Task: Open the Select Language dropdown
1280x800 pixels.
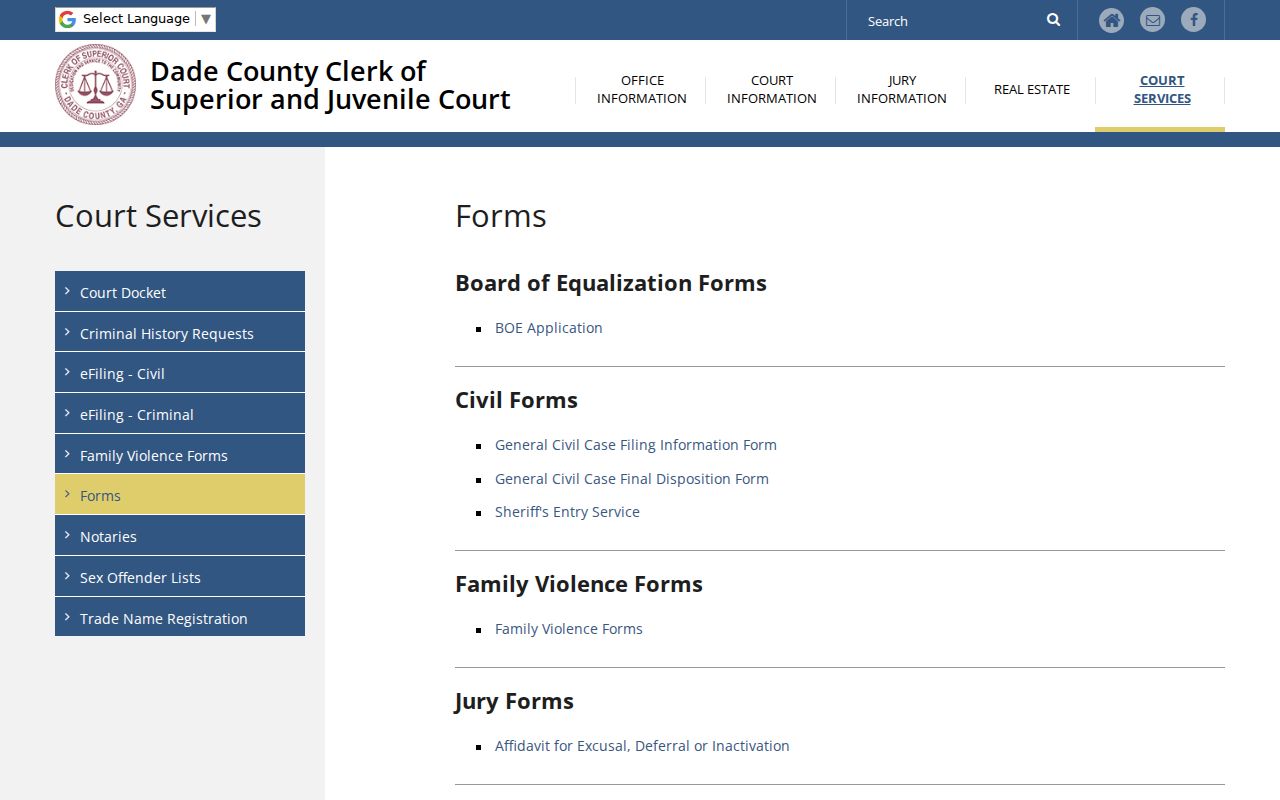Action: (135, 19)
